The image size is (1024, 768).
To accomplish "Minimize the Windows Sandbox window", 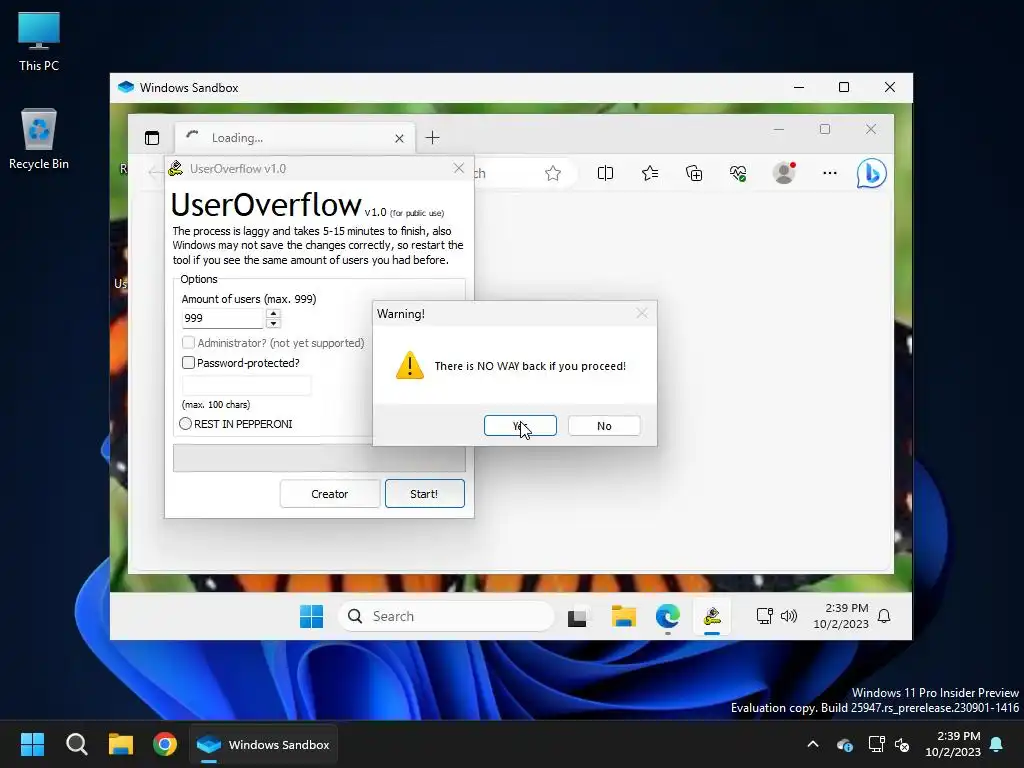I will coord(799,88).
